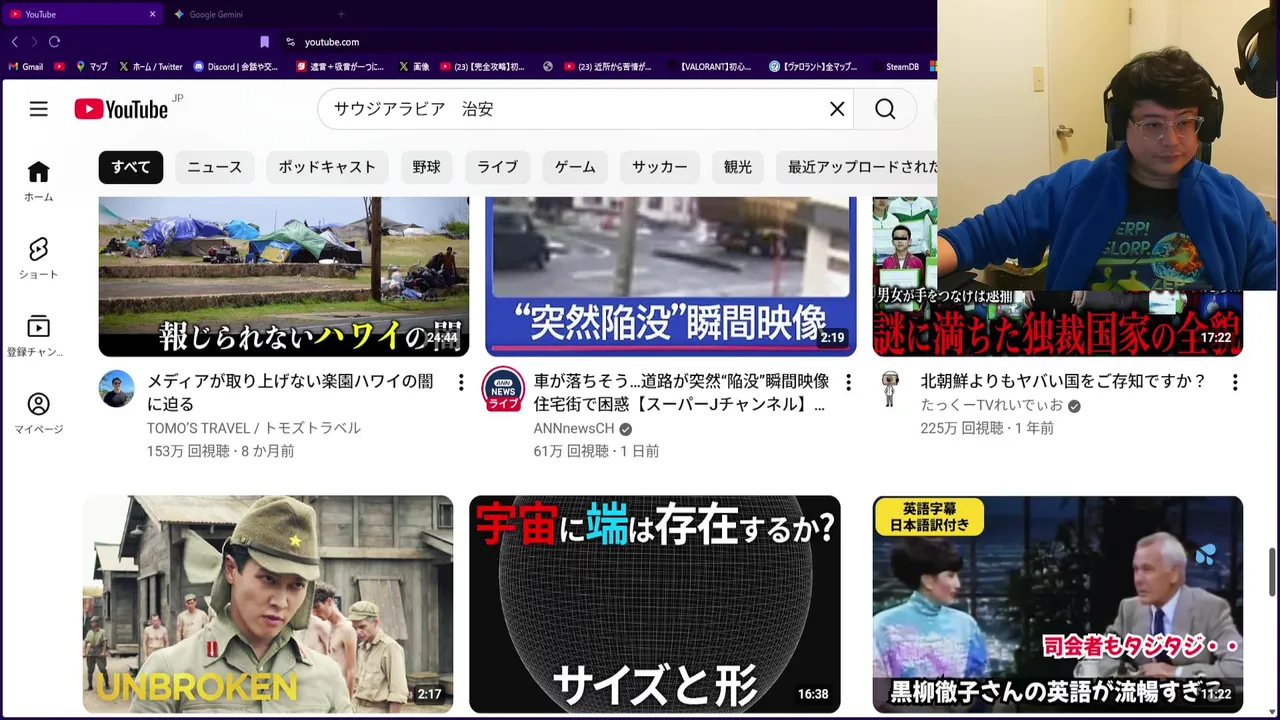Play the 突然陥没 瞬間映像 thumbnail
Viewport: 1280px width, 720px height.
click(x=671, y=276)
